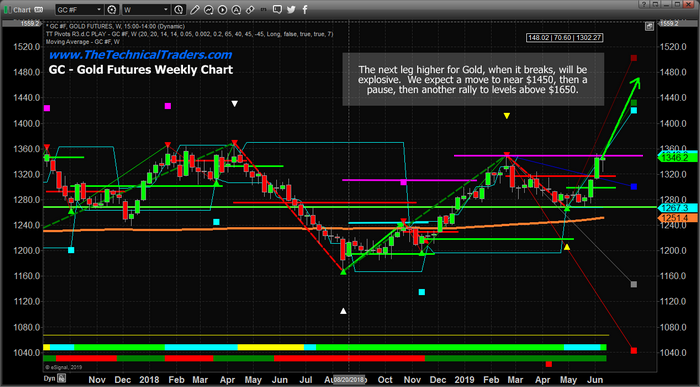Share chart via Facebook icon
This screenshot has height=387, width=700.
[305, 9]
